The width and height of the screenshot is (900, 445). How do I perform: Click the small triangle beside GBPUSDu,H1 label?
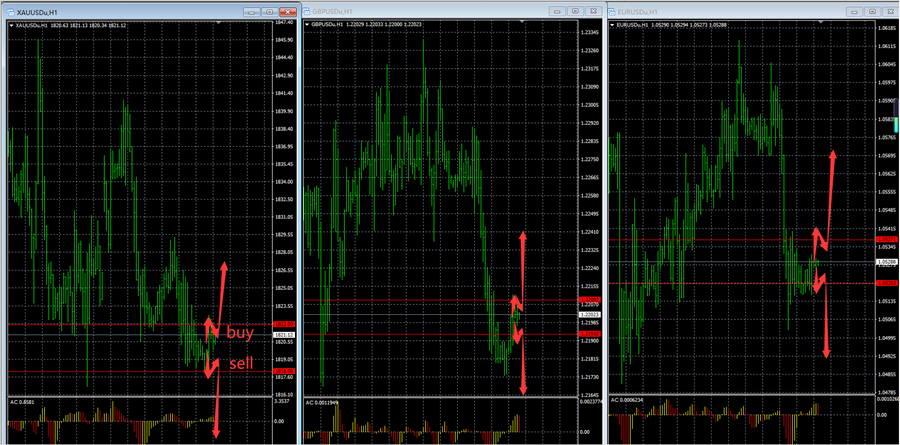pos(307,23)
